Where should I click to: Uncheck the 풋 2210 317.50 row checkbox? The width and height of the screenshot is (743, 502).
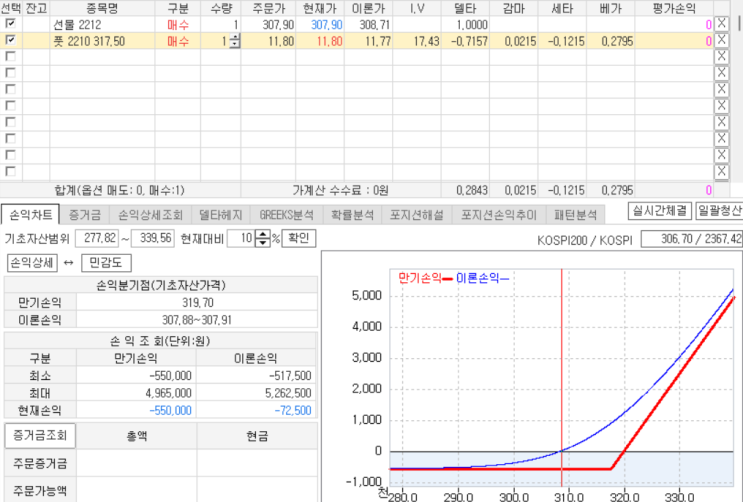pyautogui.click(x=10, y=40)
